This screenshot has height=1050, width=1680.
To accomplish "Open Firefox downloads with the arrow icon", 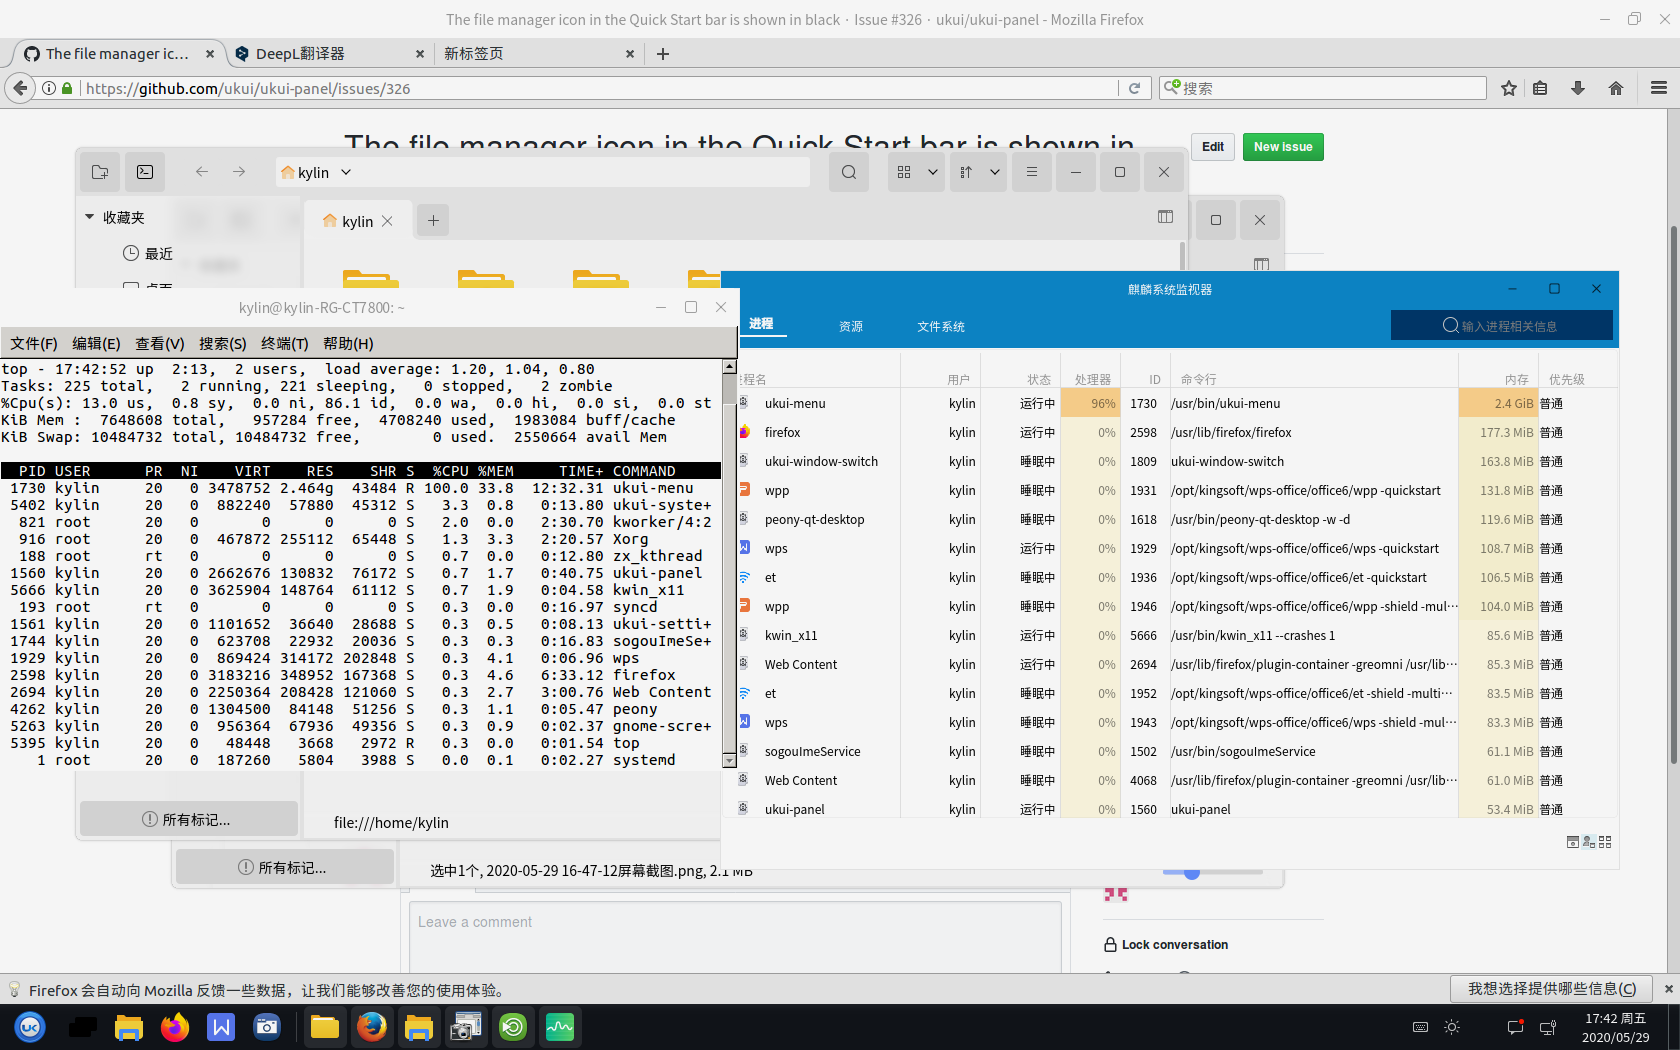I will [x=1578, y=88].
